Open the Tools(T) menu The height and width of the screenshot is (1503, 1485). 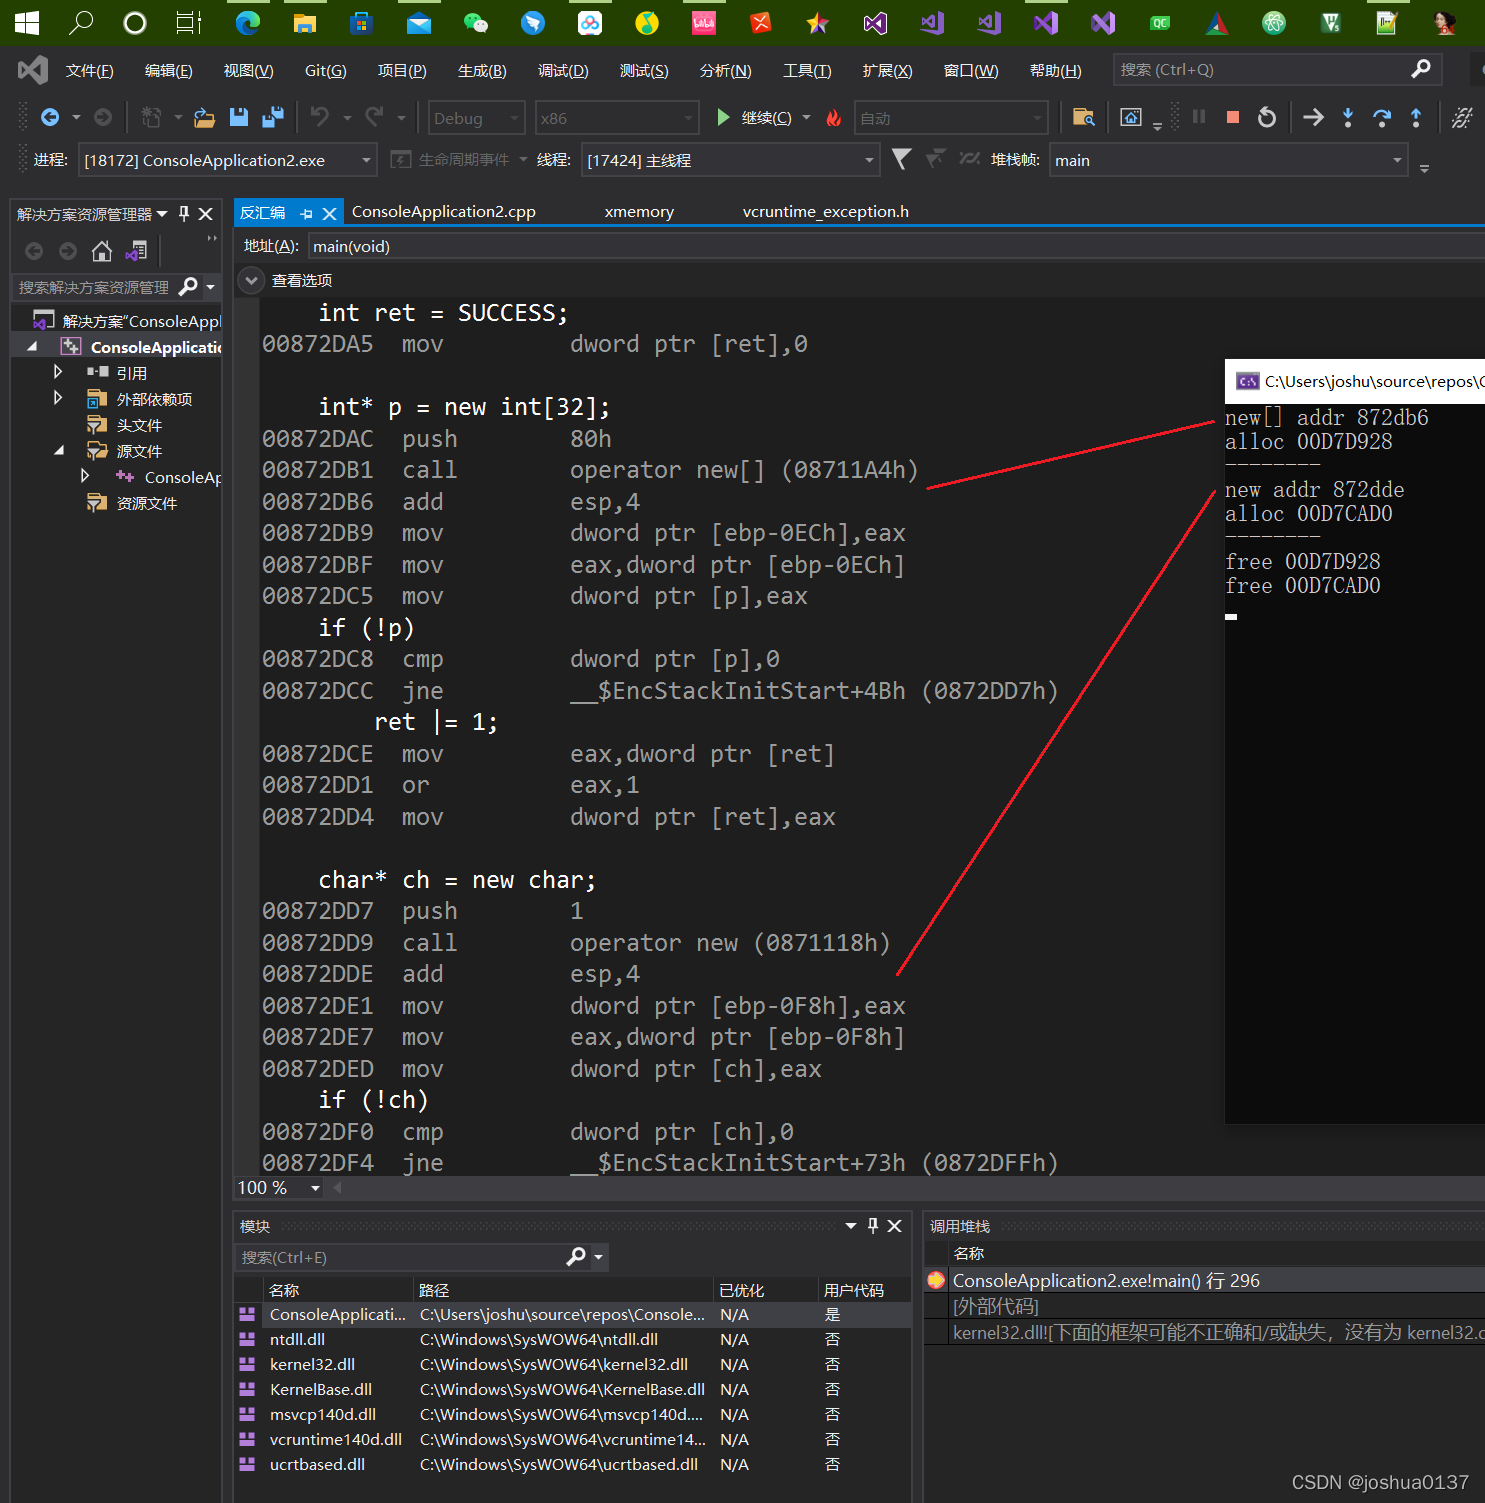807,70
